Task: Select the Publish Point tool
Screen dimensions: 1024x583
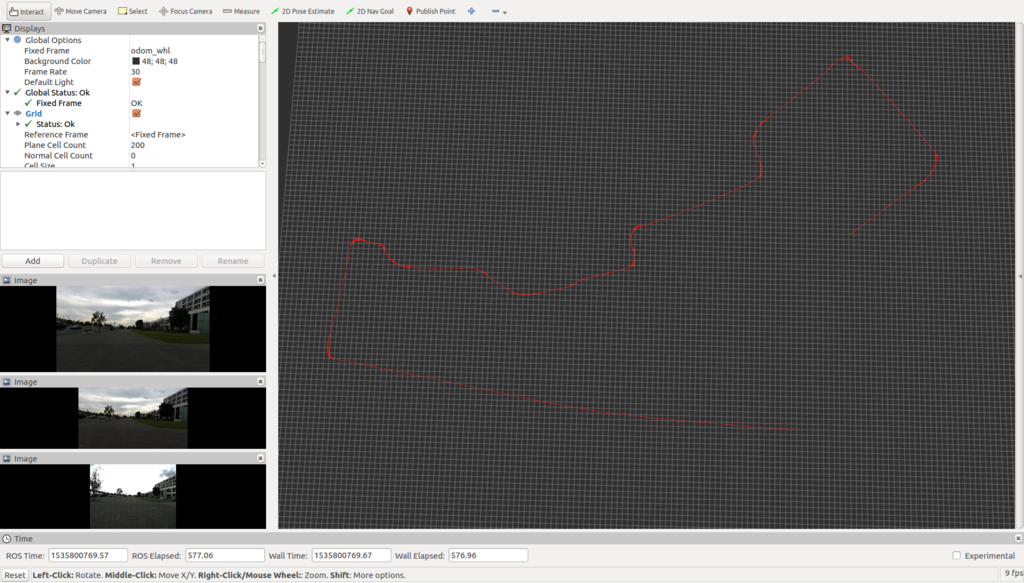Action: click(x=430, y=11)
